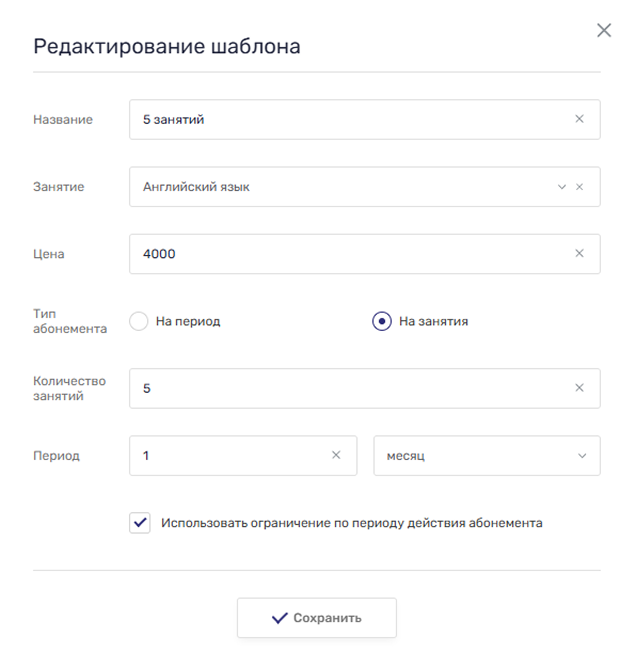The height and width of the screenshot is (668, 636).
Task: Close the Редактирование шаблона dialog
Action: click(x=604, y=31)
